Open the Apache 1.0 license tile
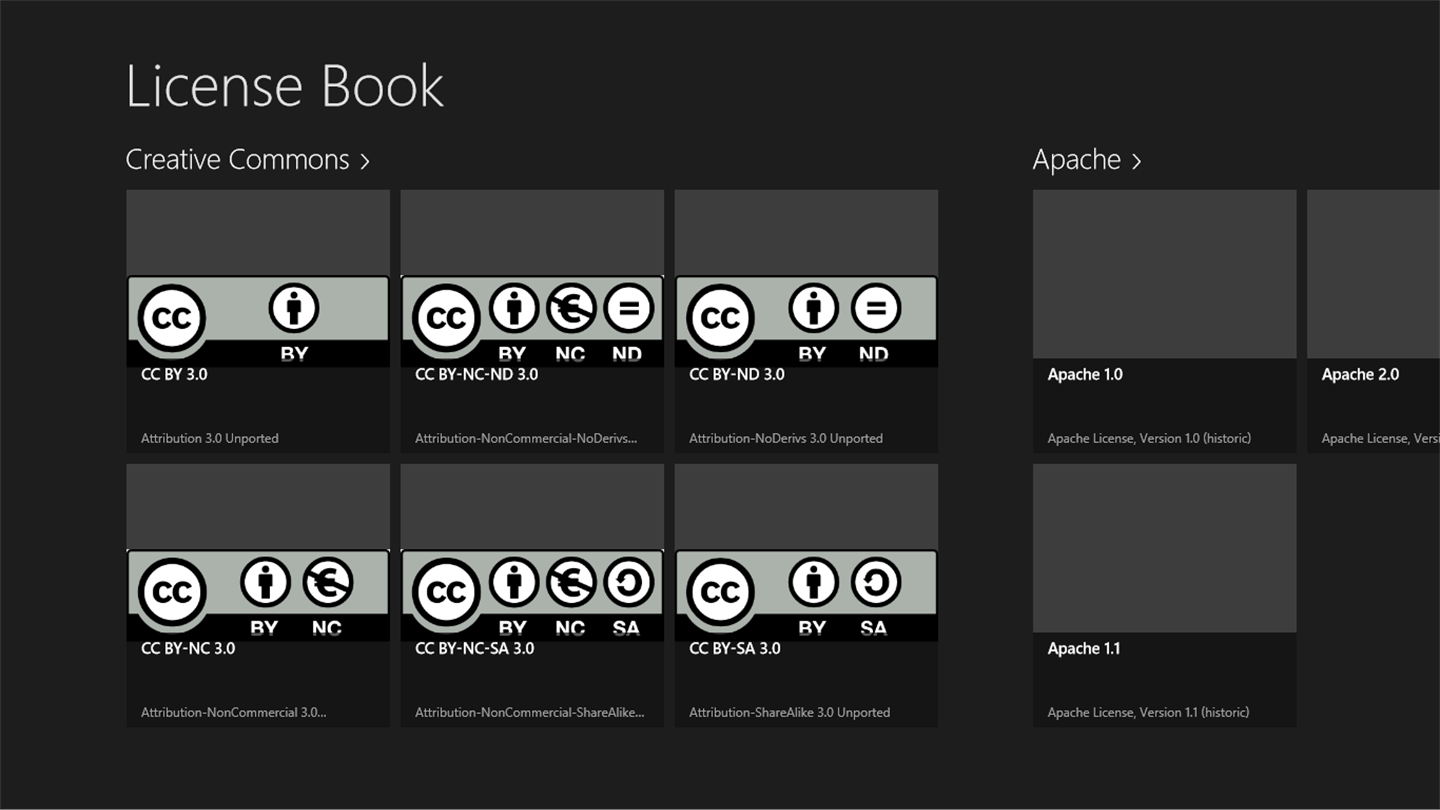1440x810 pixels. (x=1165, y=321)
